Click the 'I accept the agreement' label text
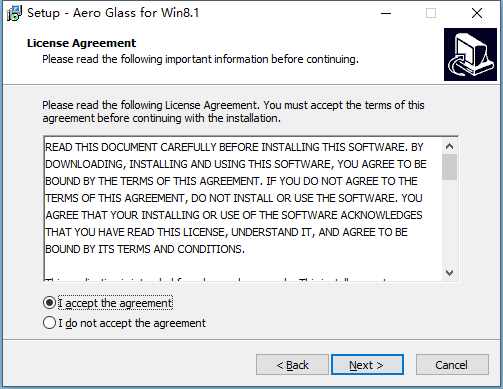 click(115, 303)
